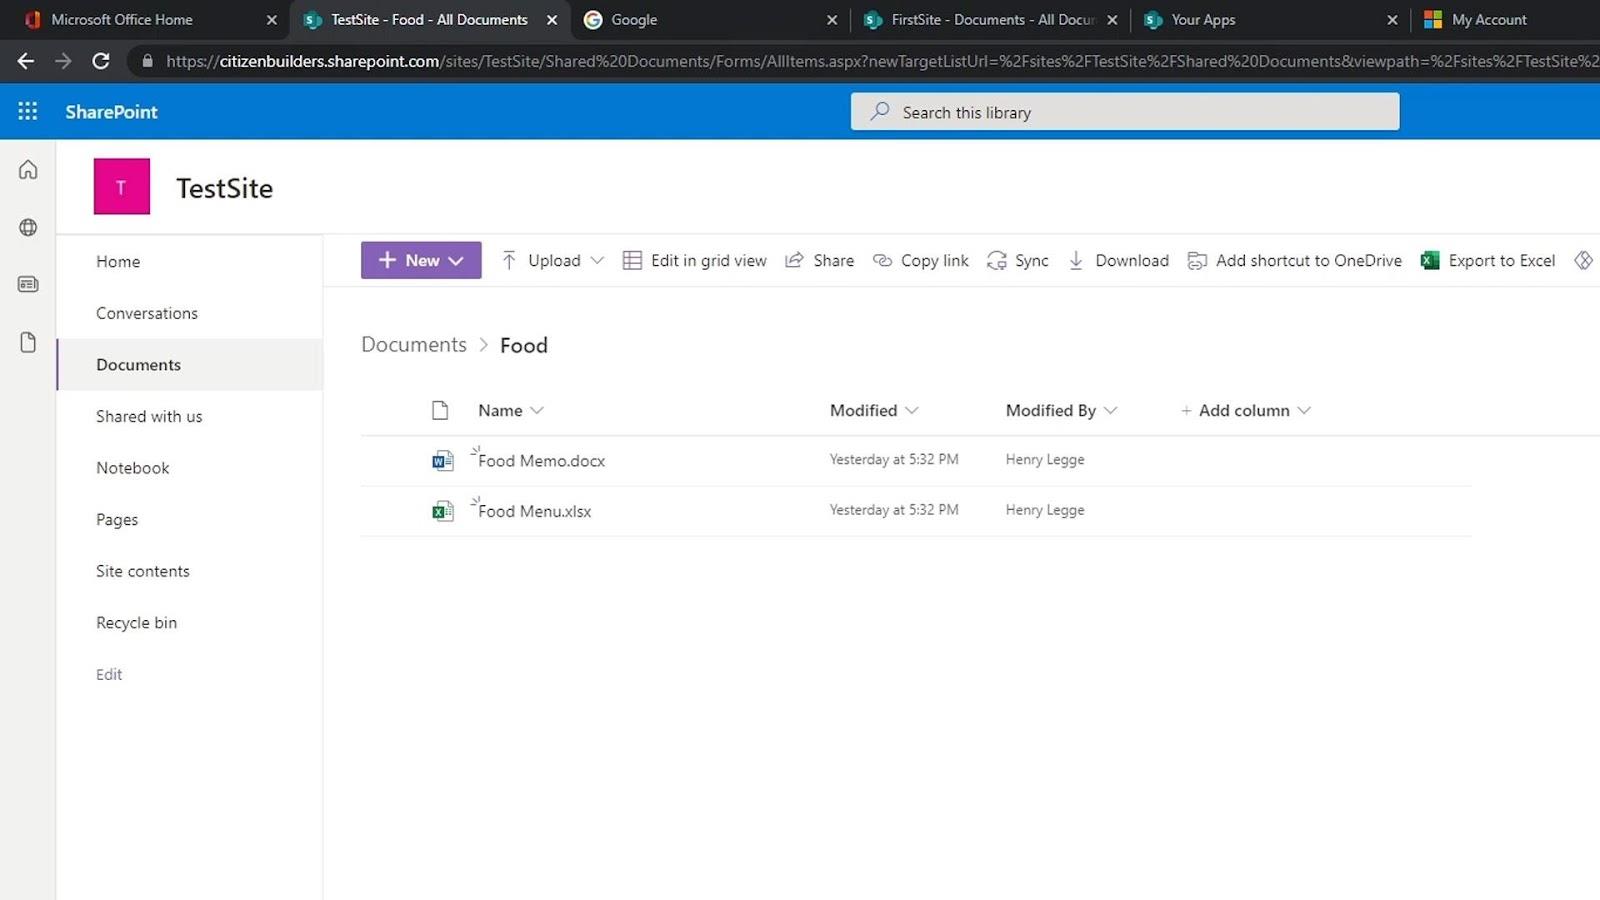Click Henry Legge in Food Menu row
The width and height of the screenshot is (1600, 900).
1045,510
